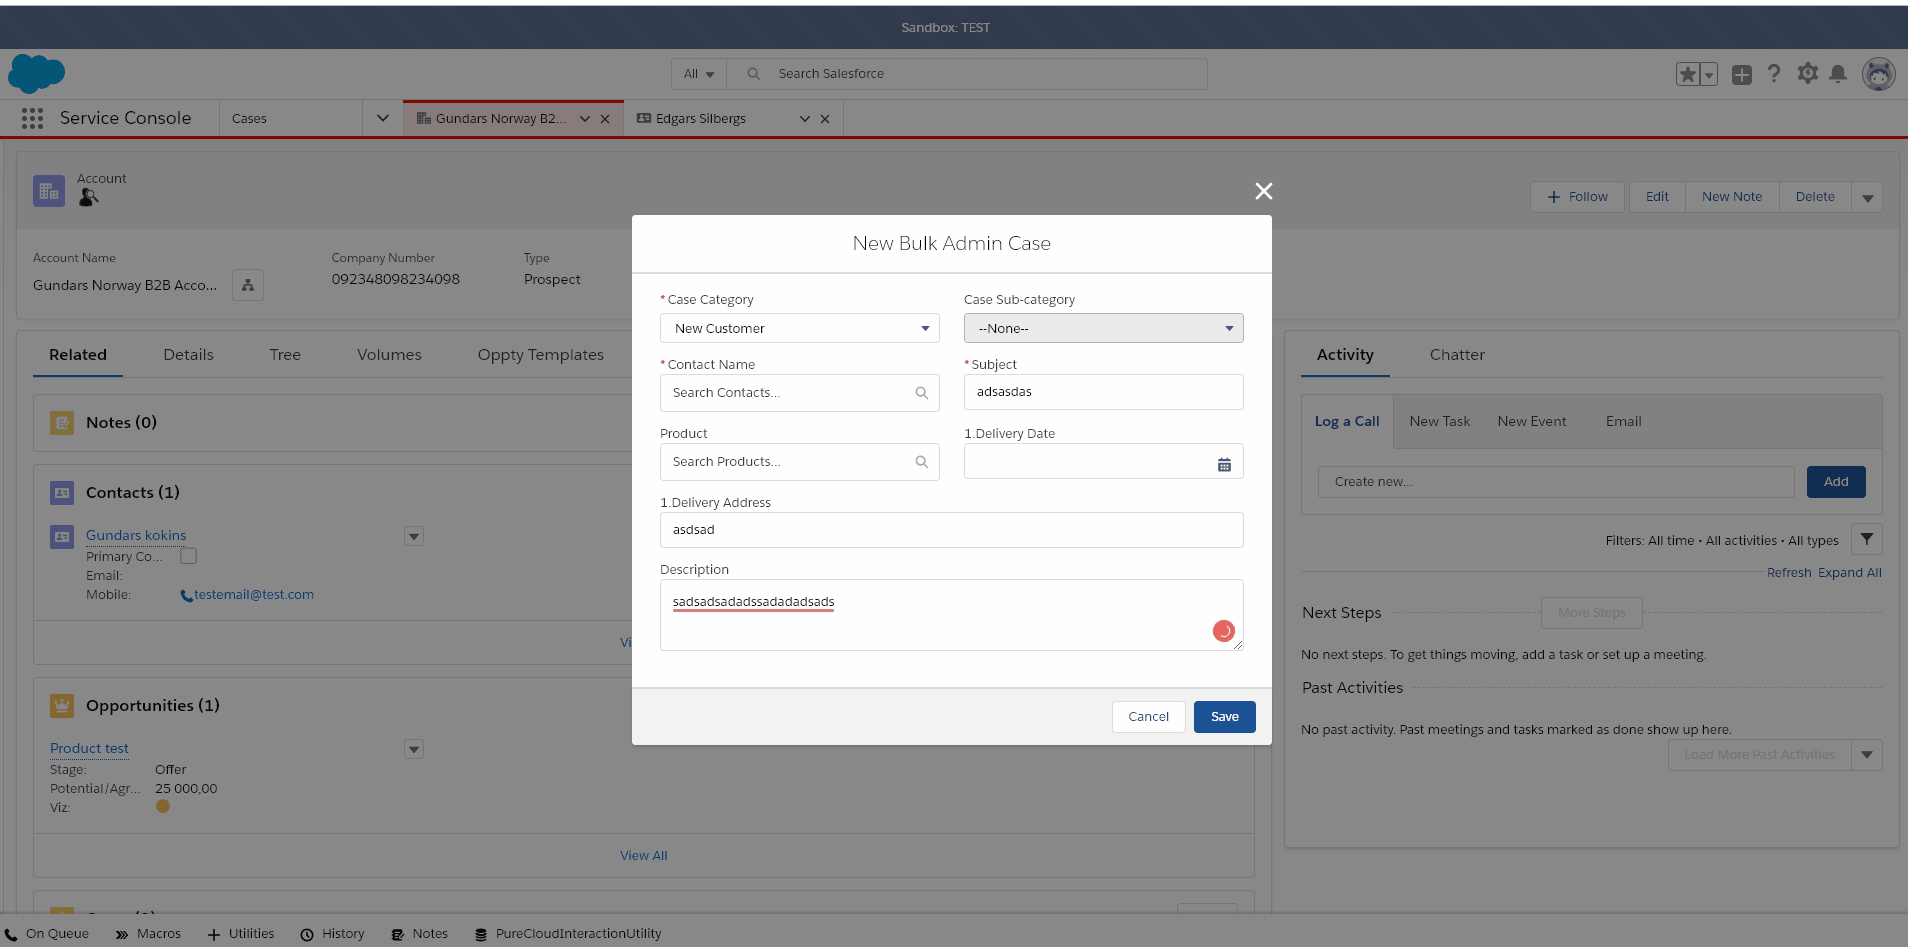
Task: Click the calendar icon beside Delivery Date
Action: 1224,462
